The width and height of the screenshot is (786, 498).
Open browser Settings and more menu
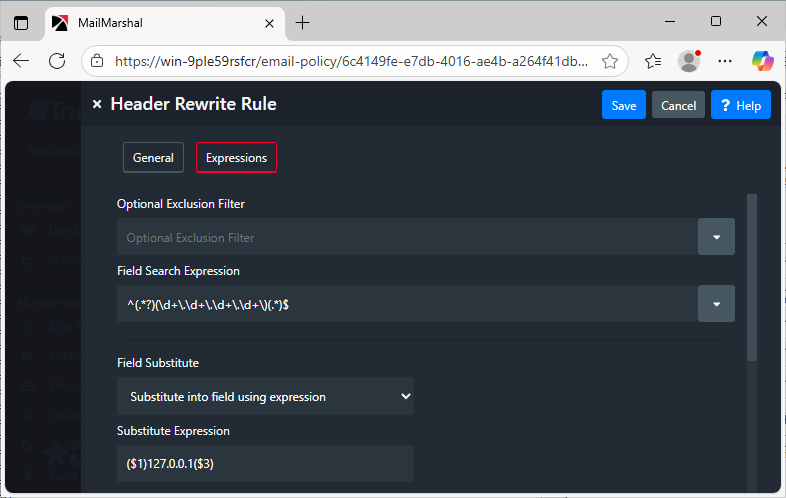725,61
